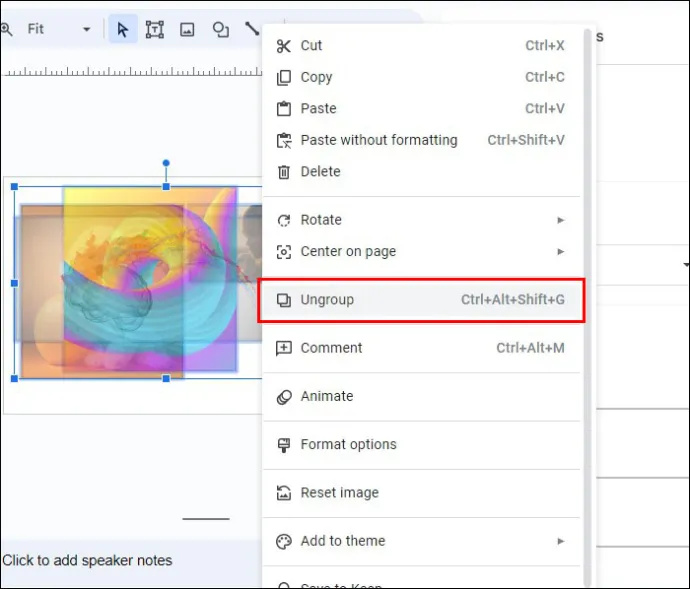Viewport: 690px width, 589px height.
Task: Open Center on page submenu
Action: 420,251
